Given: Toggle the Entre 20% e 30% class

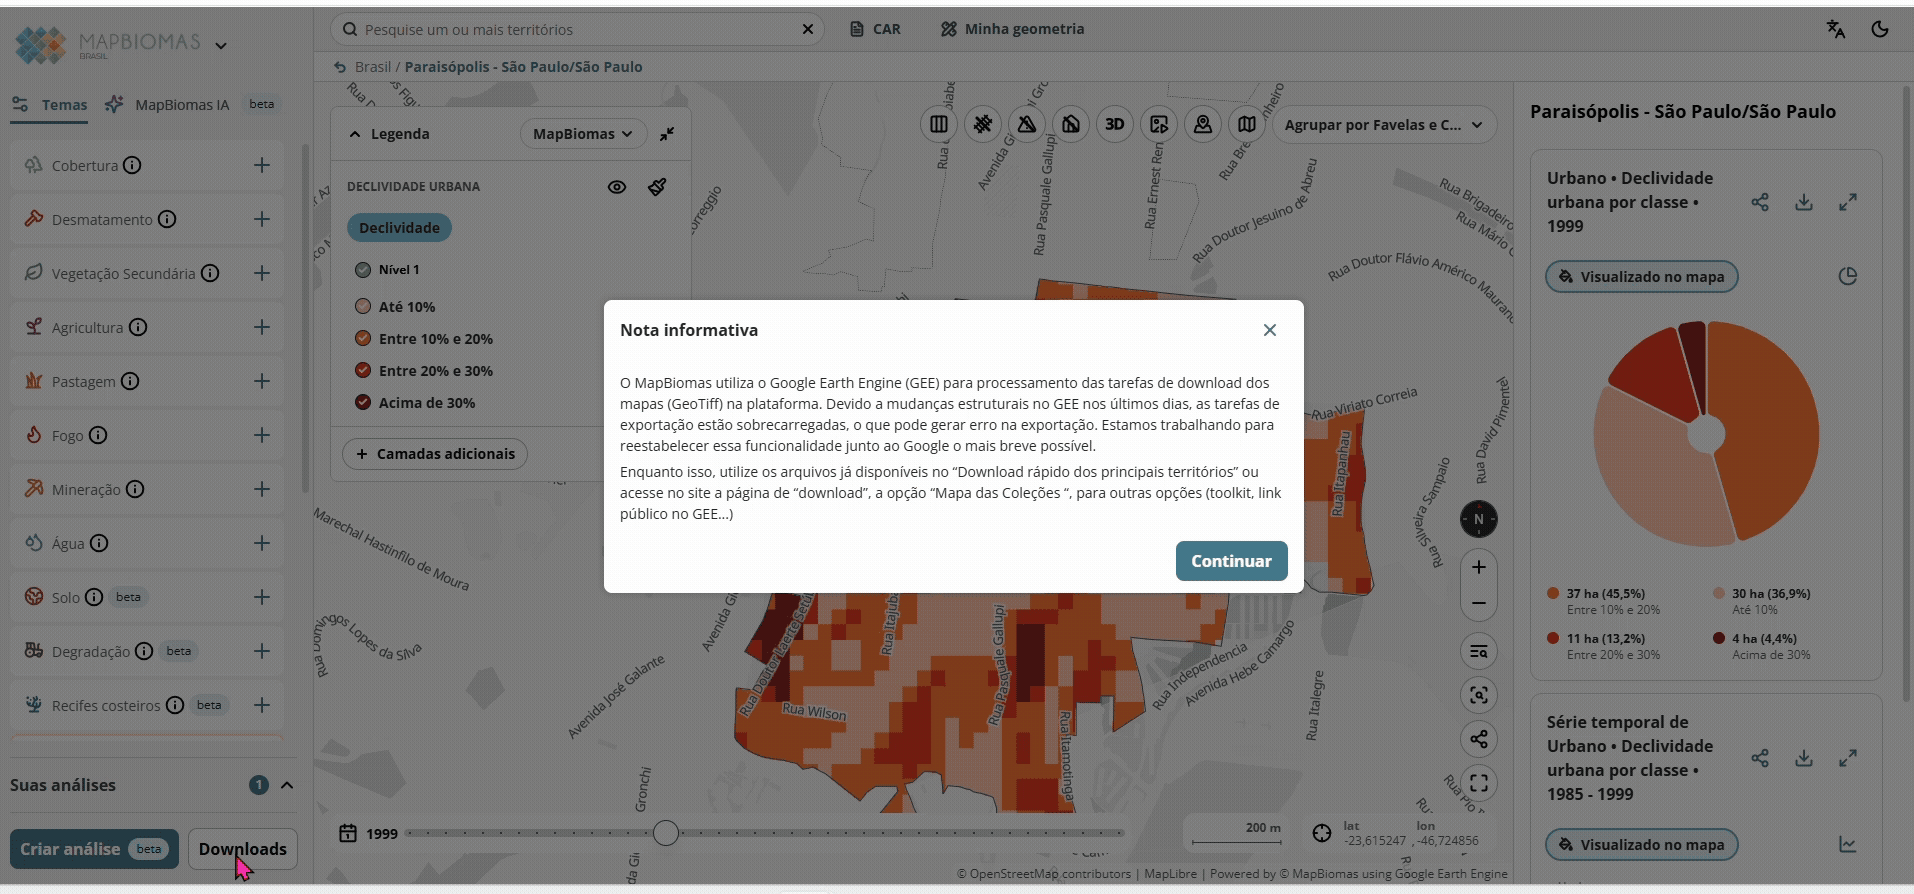Looking at the screenshot, I should (363, 371).
